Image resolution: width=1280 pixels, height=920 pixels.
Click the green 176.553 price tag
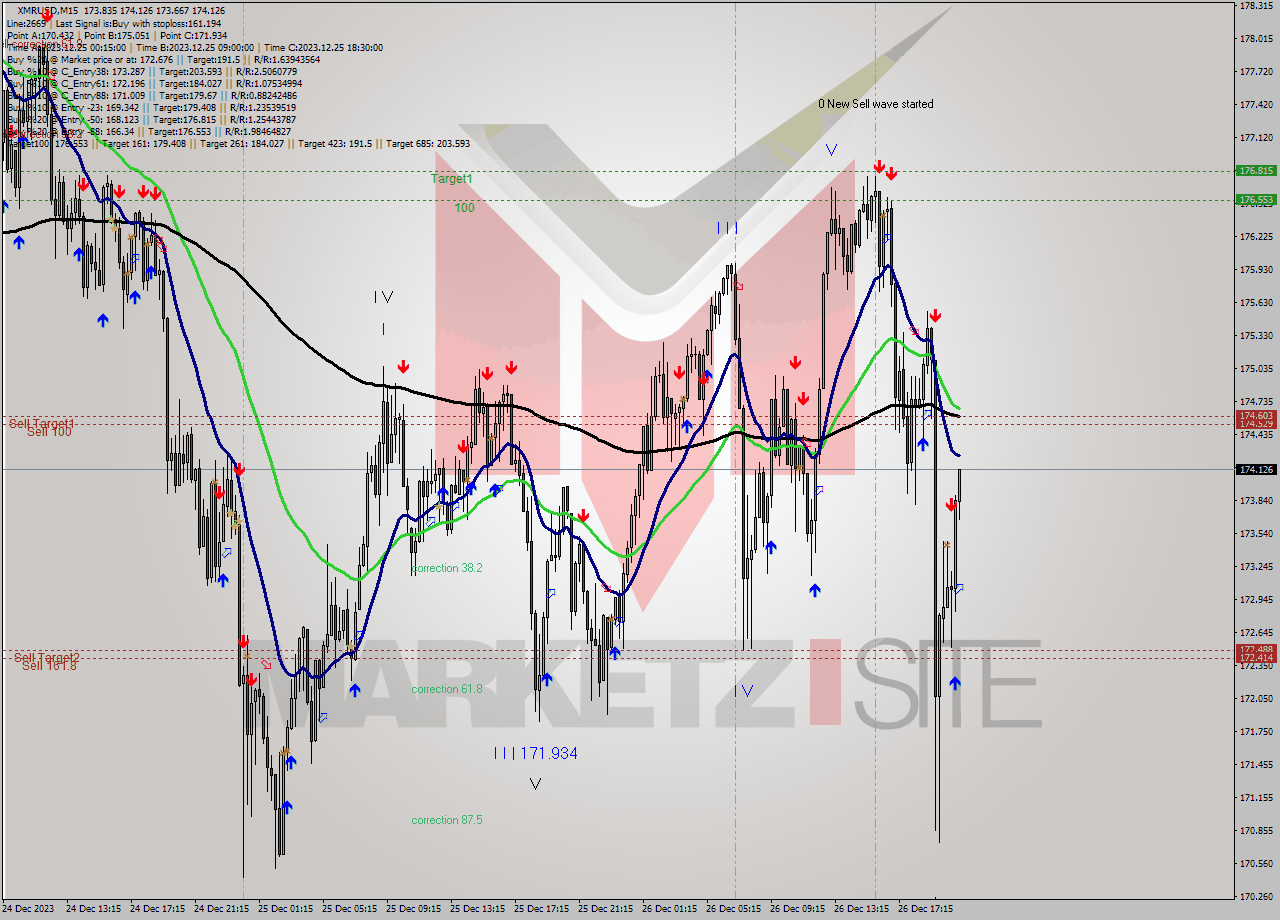pyautogui.click(x=1256, y=200)
